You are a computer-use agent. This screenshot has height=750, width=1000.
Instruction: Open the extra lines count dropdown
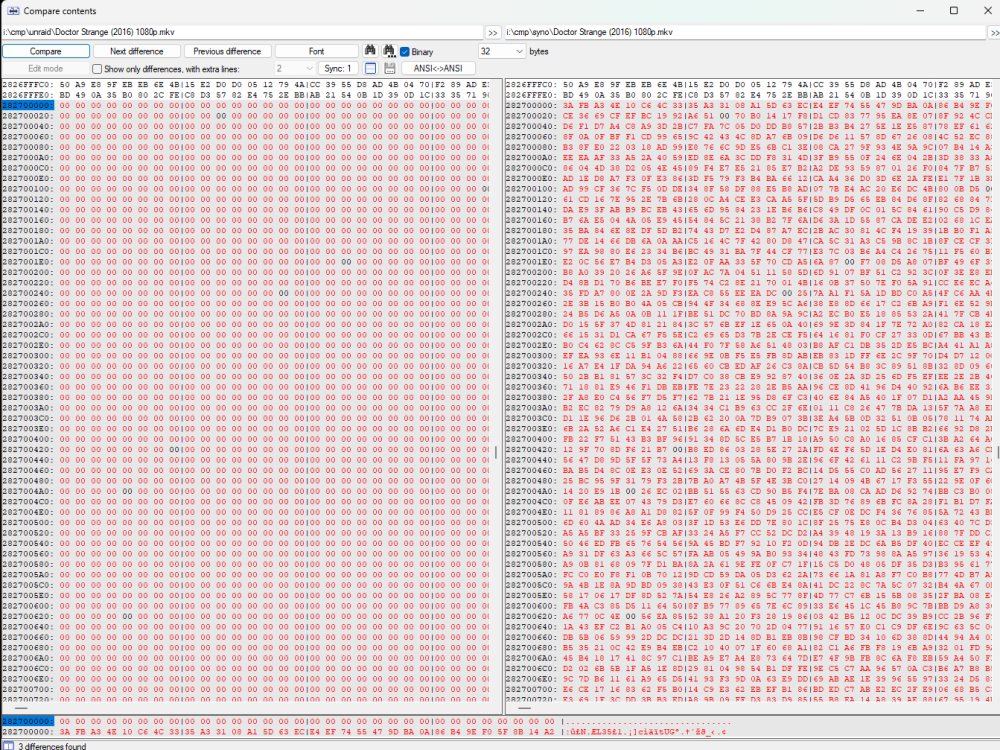point(295,68)
